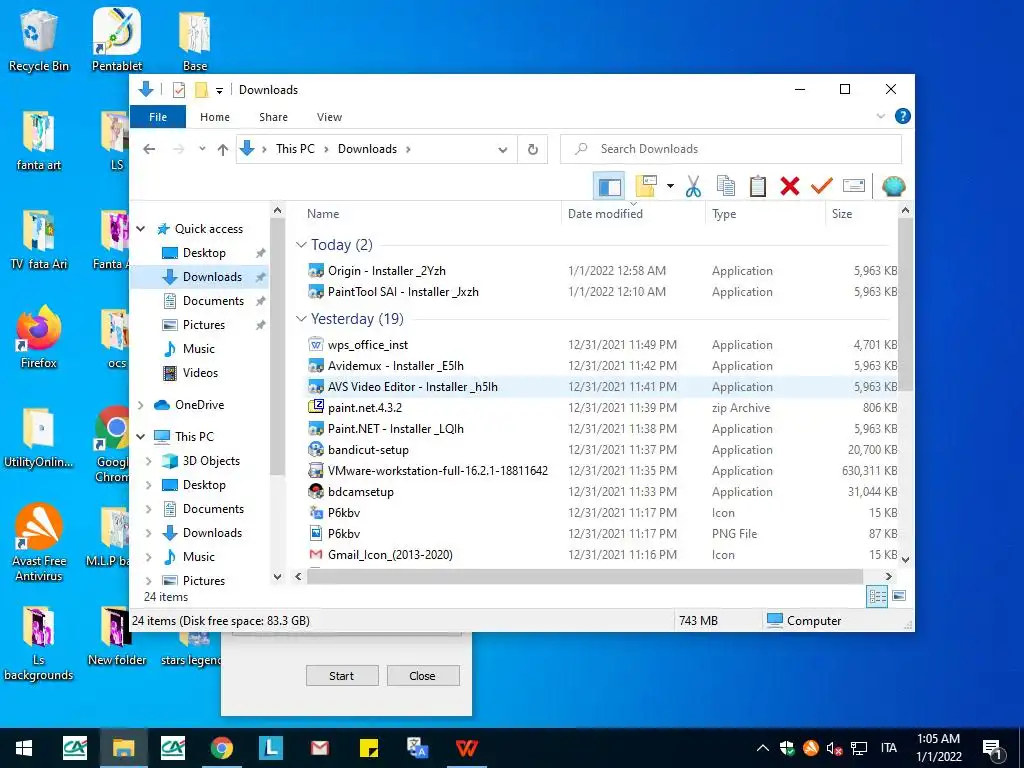Select OneDrive in navigation pane
Screen dimensions: 1024x768
(x=199, y=405)
